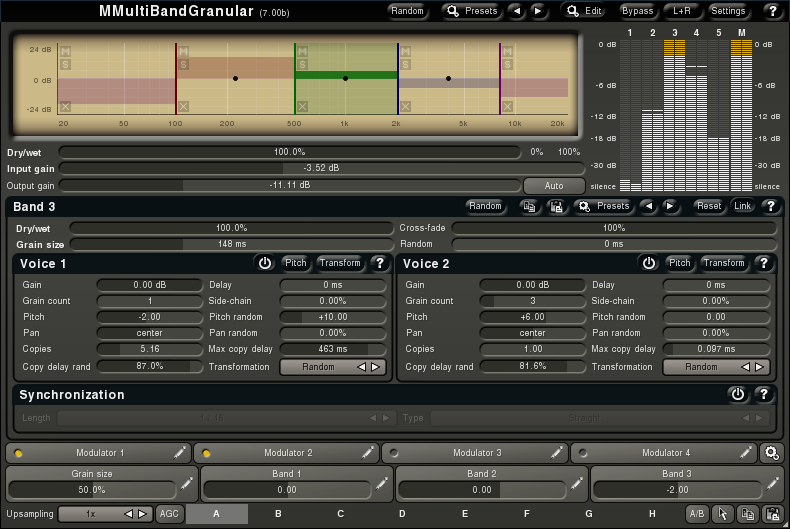Edit Modulator 3 with pencil icon
790x529 pixels.
[x=556, y=453]
